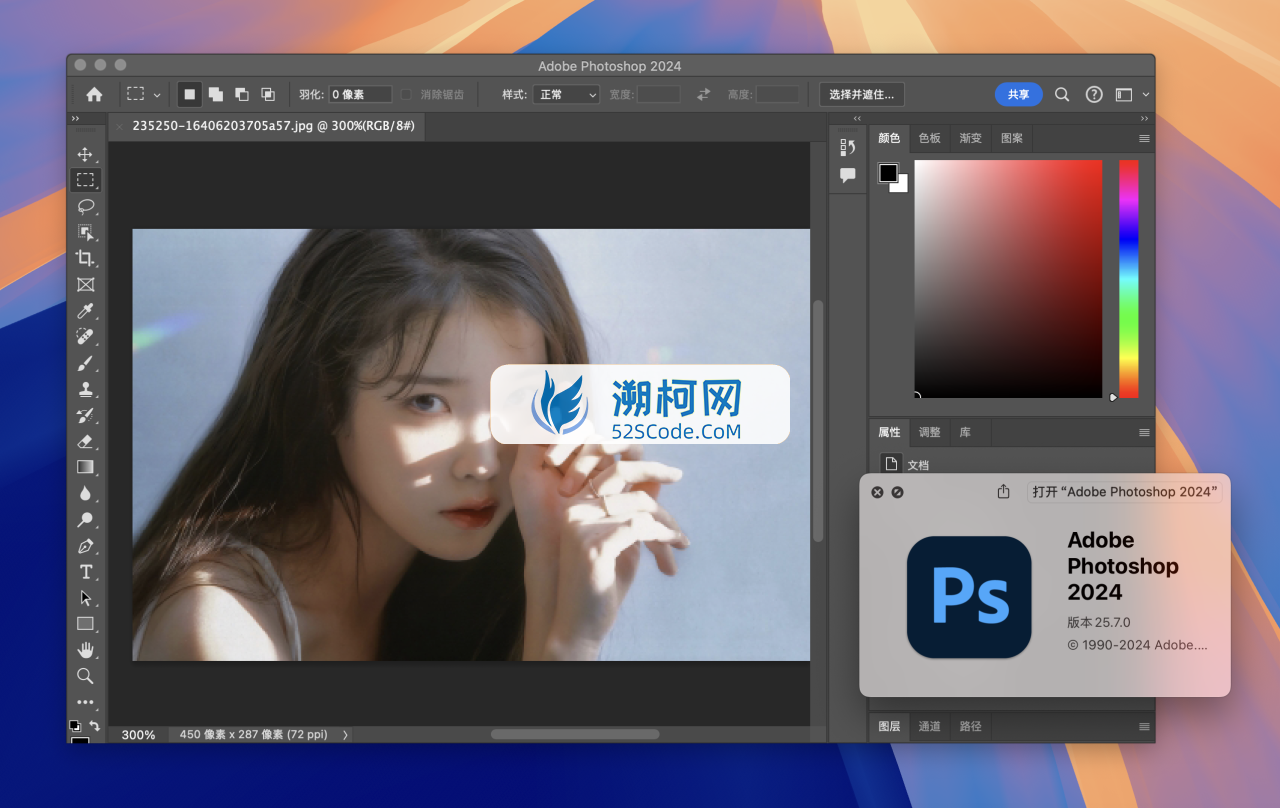This screenshot has height=808, width=1280.
Task: Swap foreground and background colors in toolbox
Action: pos(95,726)
